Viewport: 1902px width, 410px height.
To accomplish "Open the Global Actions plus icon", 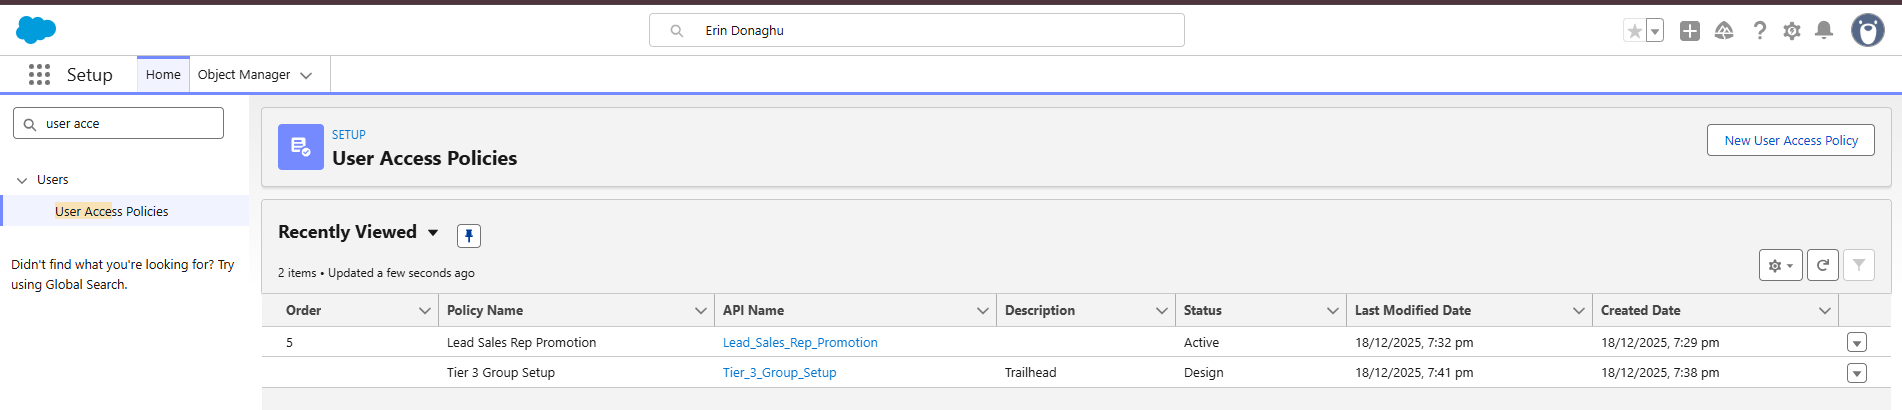I will [1689, 31].
